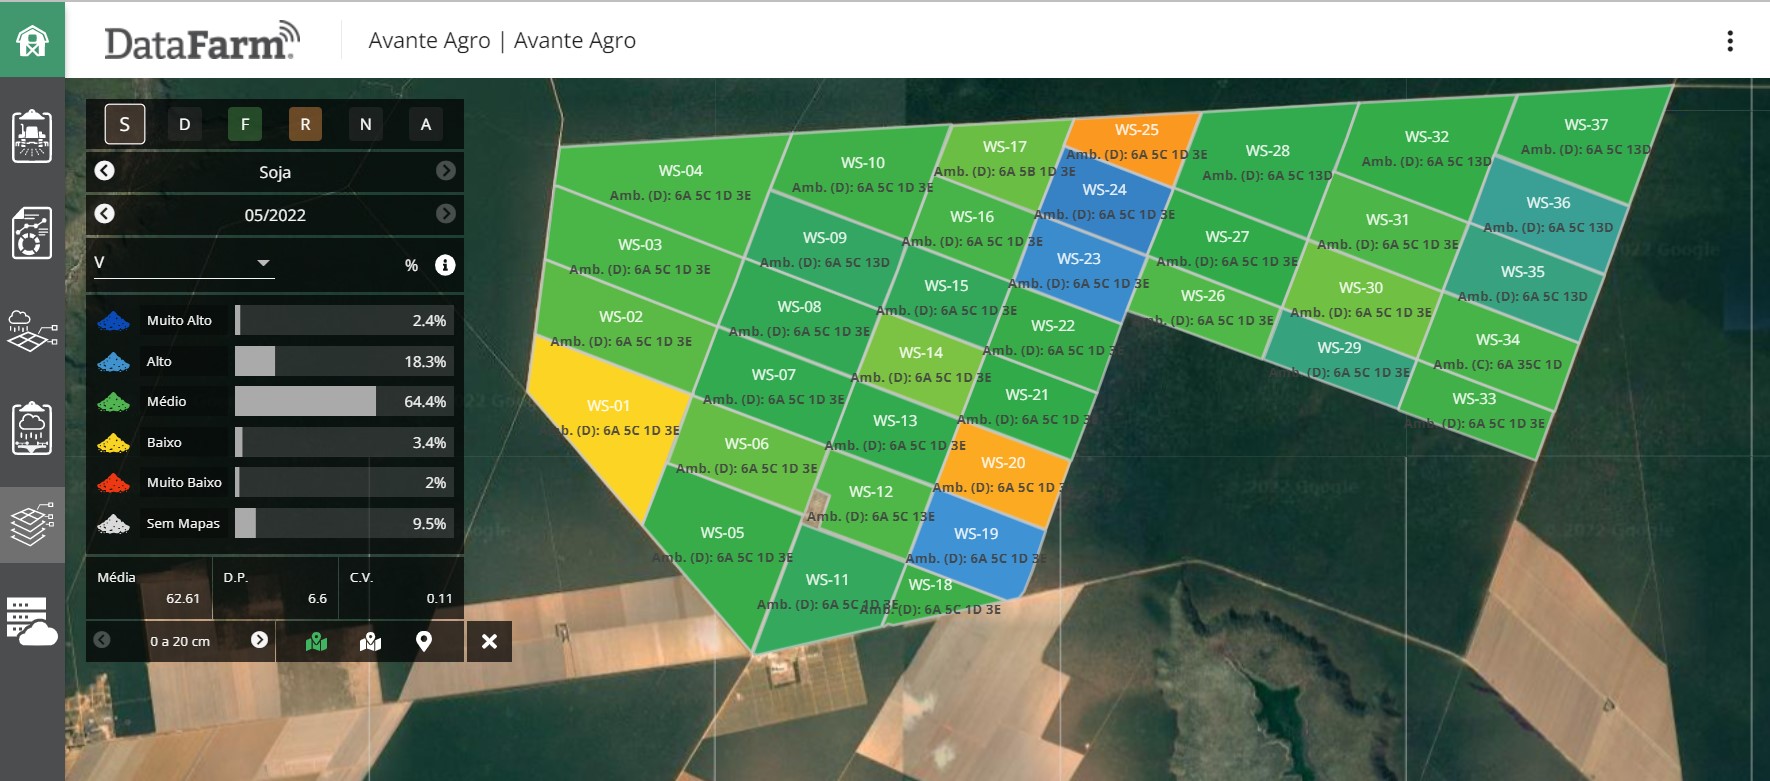This screenshot has height=781, width=1770.
Task: Click the Médio 64.4% bar
Action: pyautogui.click(x=344, y=401)
